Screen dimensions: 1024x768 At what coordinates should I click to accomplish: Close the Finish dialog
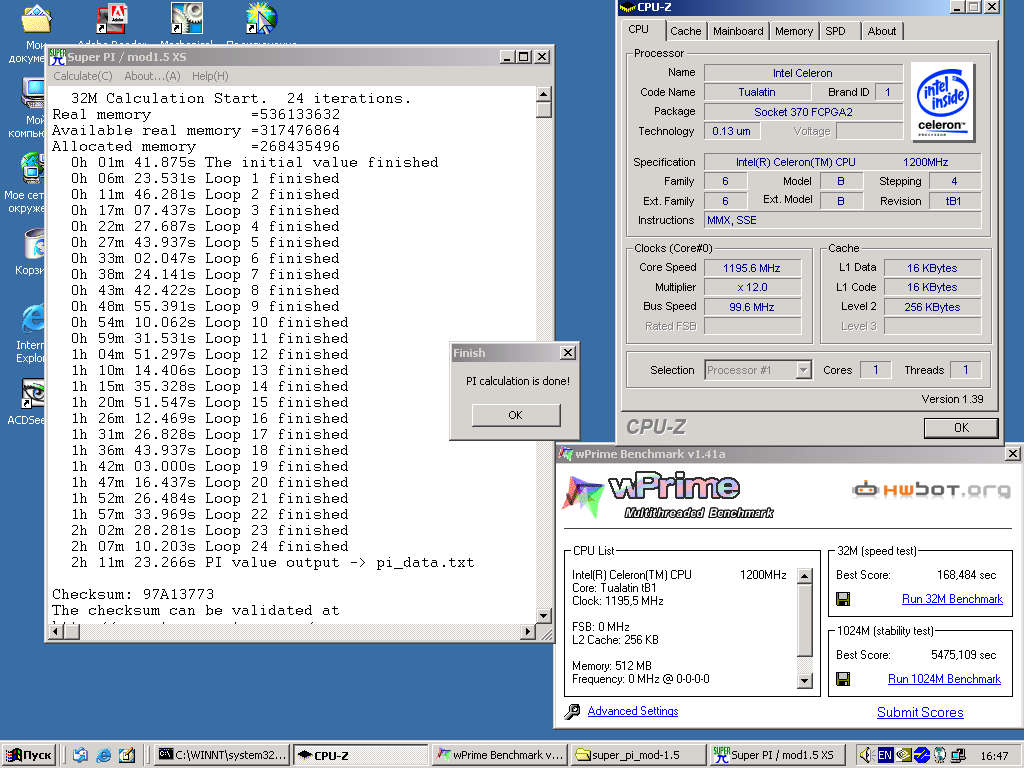568,353
